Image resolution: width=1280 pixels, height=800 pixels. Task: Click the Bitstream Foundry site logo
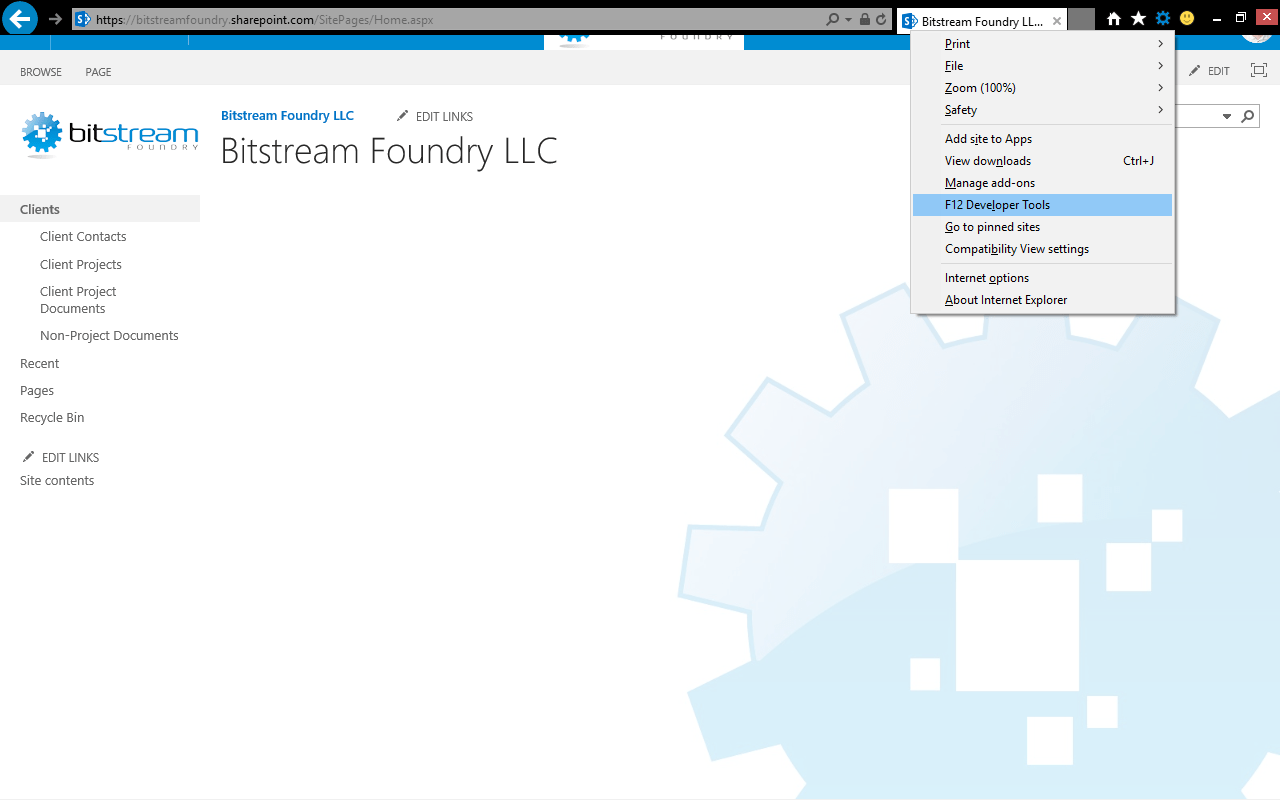click(108, 134)
